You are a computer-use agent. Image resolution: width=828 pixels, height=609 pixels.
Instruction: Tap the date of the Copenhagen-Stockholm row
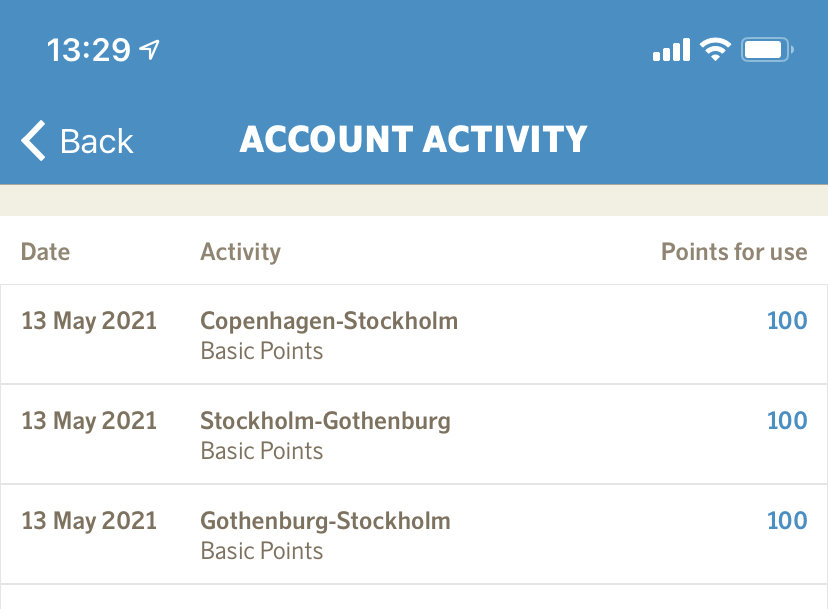[x=89, y=321]
